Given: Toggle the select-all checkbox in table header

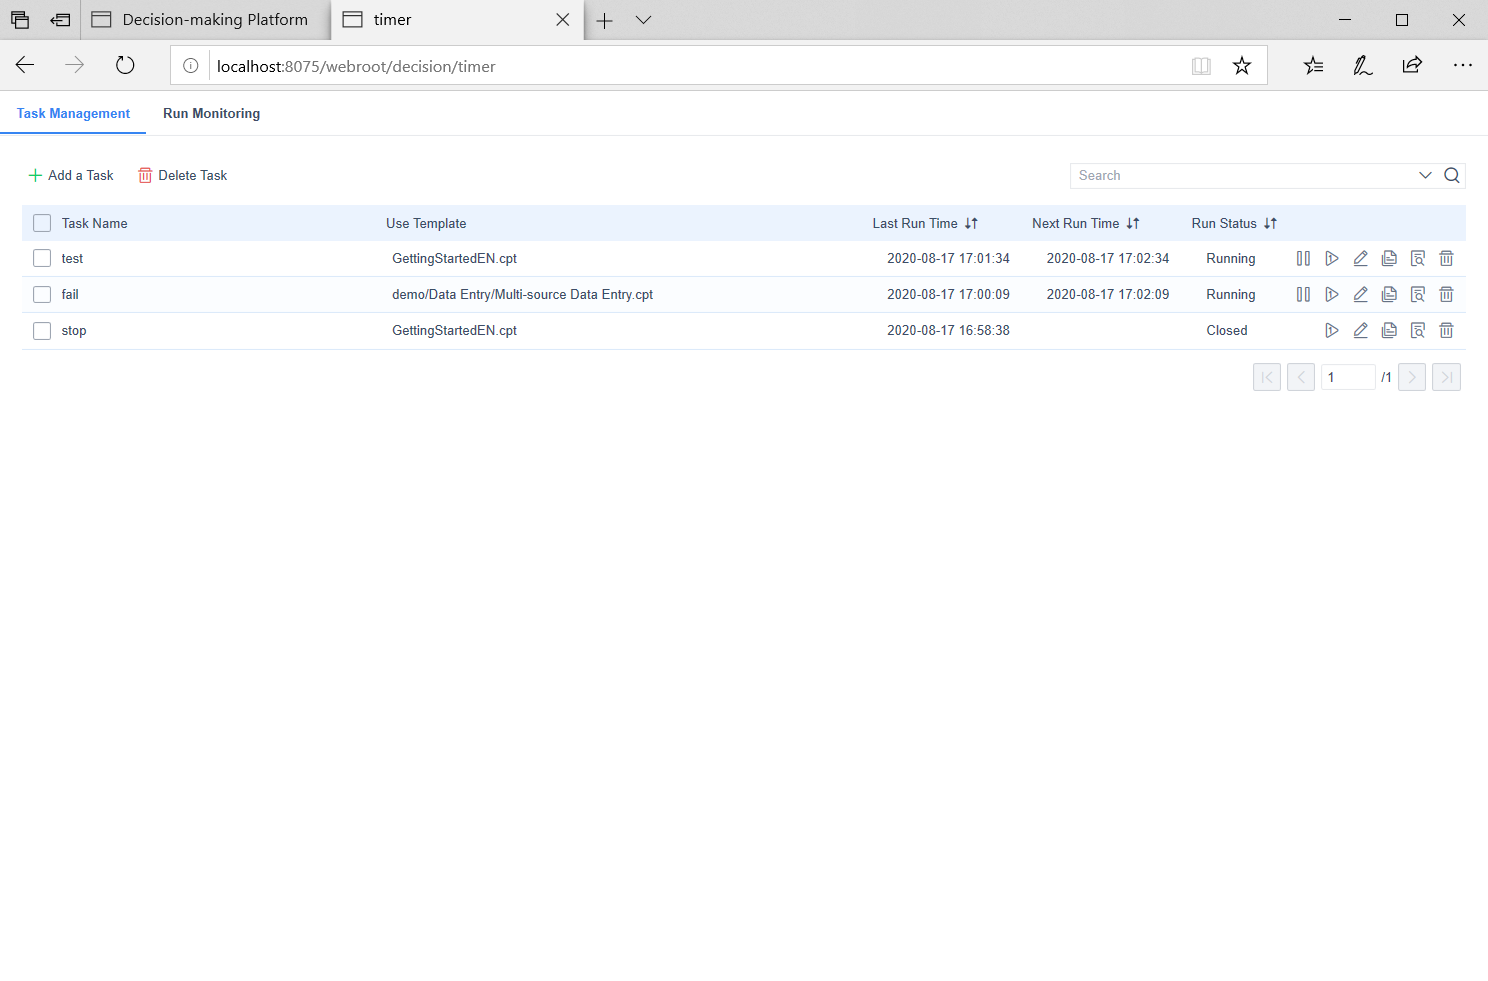Looking at the screenshot, I should tap(41, 222).
